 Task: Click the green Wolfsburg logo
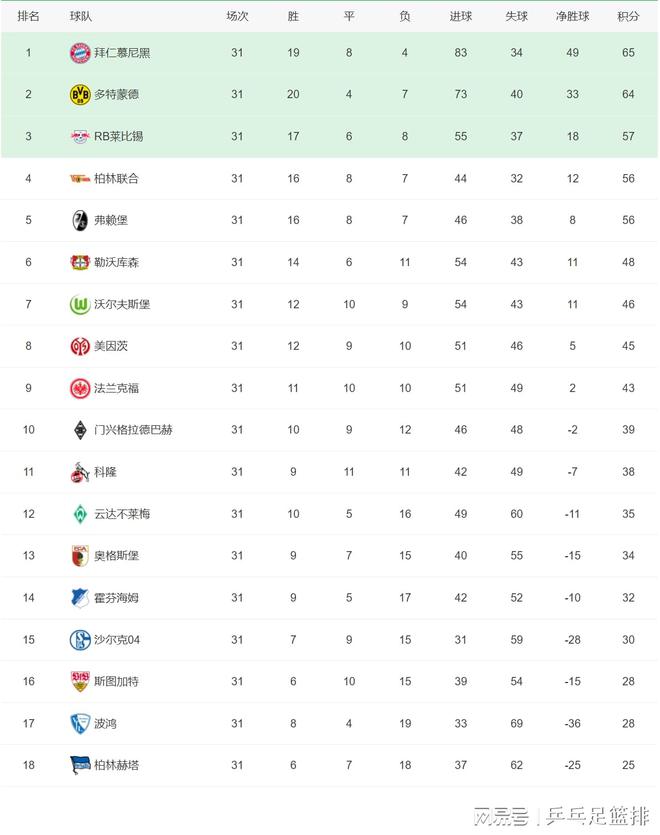[x=80, y=304]
